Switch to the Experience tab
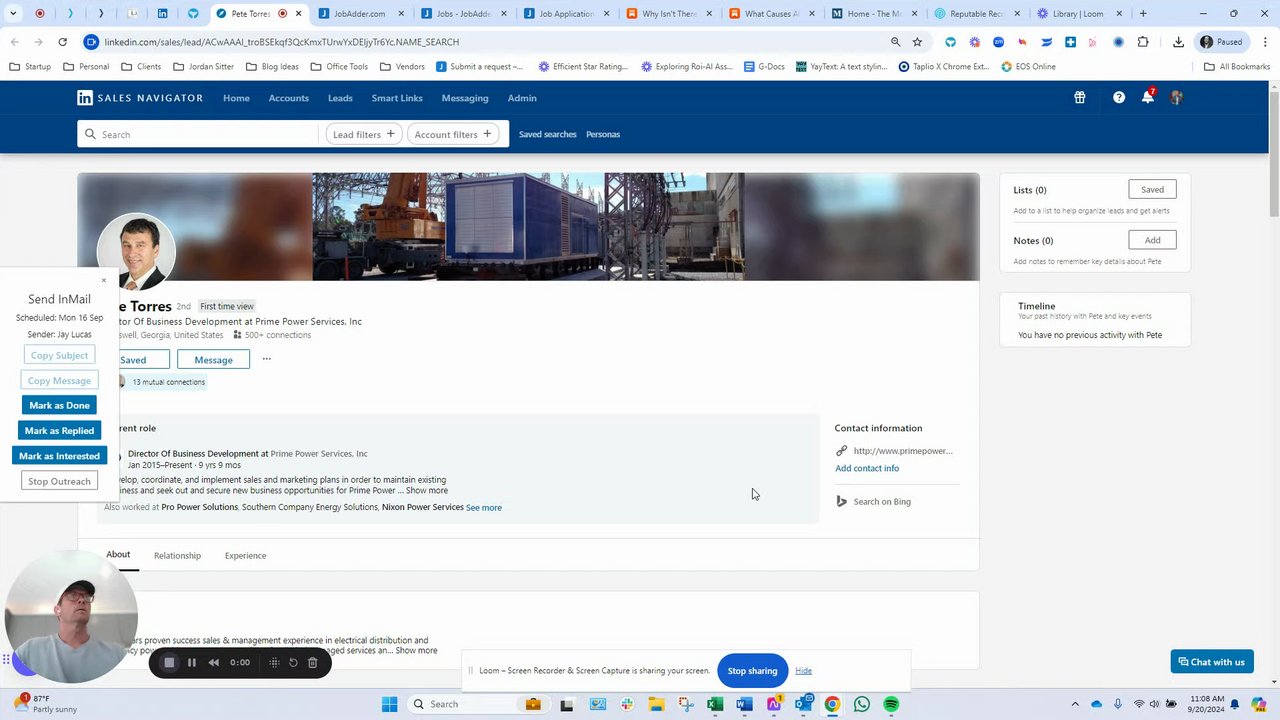Viewport: 1280px width, 720px height. 245,556
